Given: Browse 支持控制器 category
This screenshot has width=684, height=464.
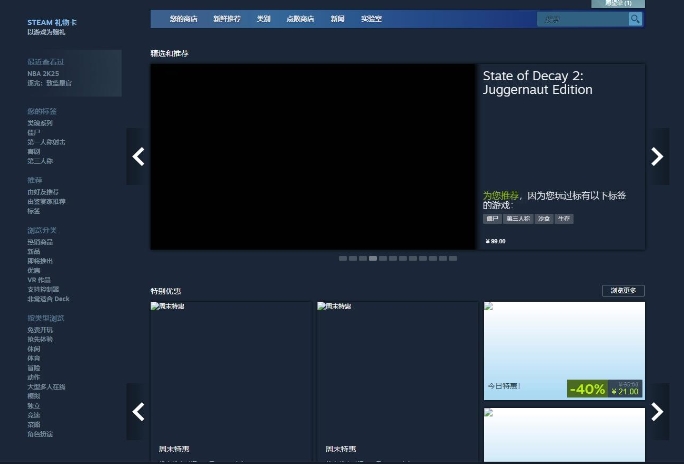Looking at the screenshot, I should [x=43, y=290].
